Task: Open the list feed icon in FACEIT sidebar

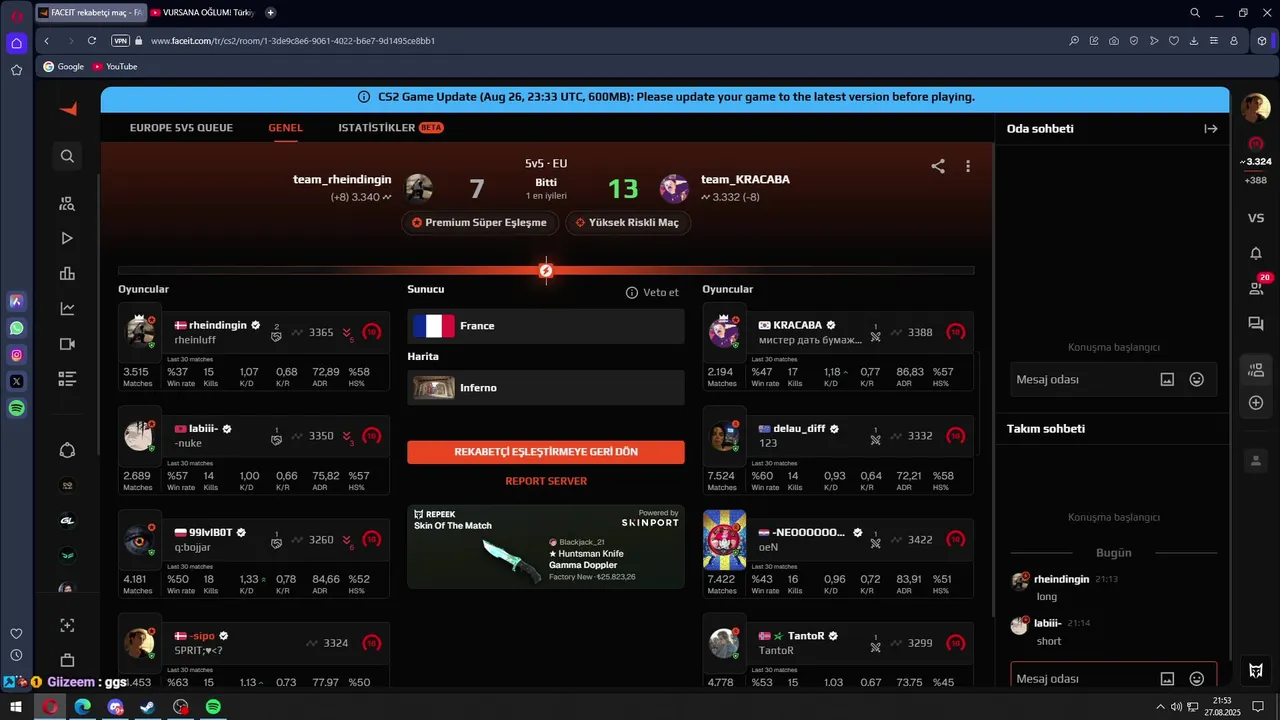Action: (x=67, y=379)
